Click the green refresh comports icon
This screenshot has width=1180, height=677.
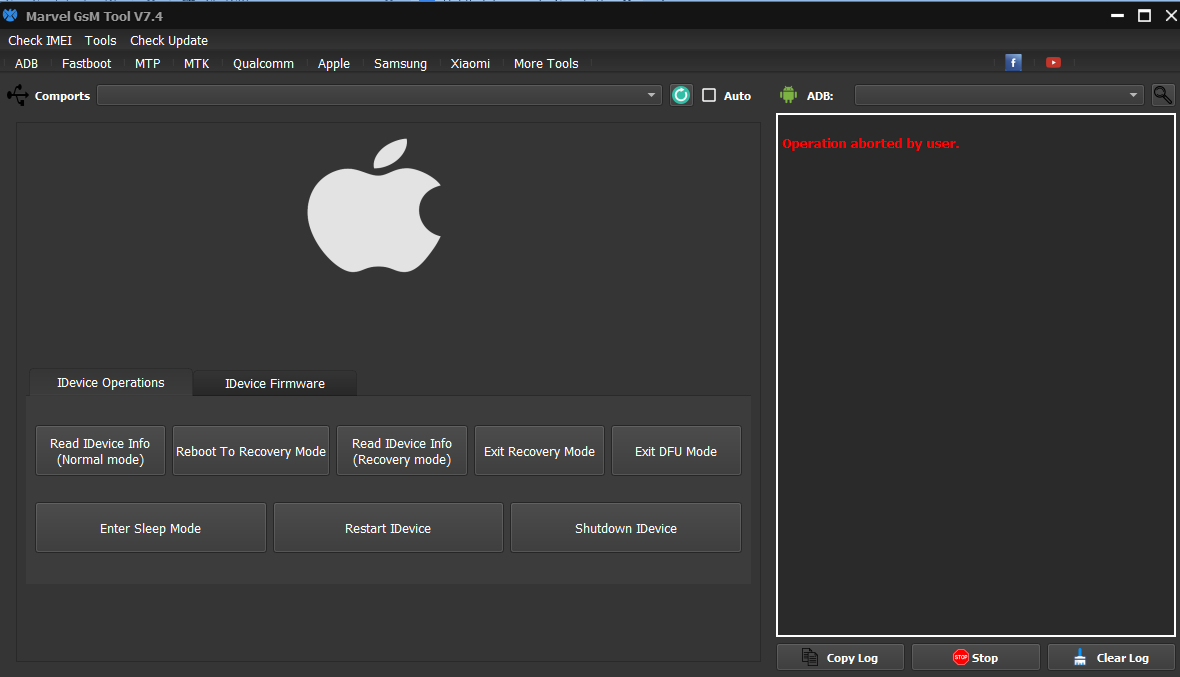point(681,95)
